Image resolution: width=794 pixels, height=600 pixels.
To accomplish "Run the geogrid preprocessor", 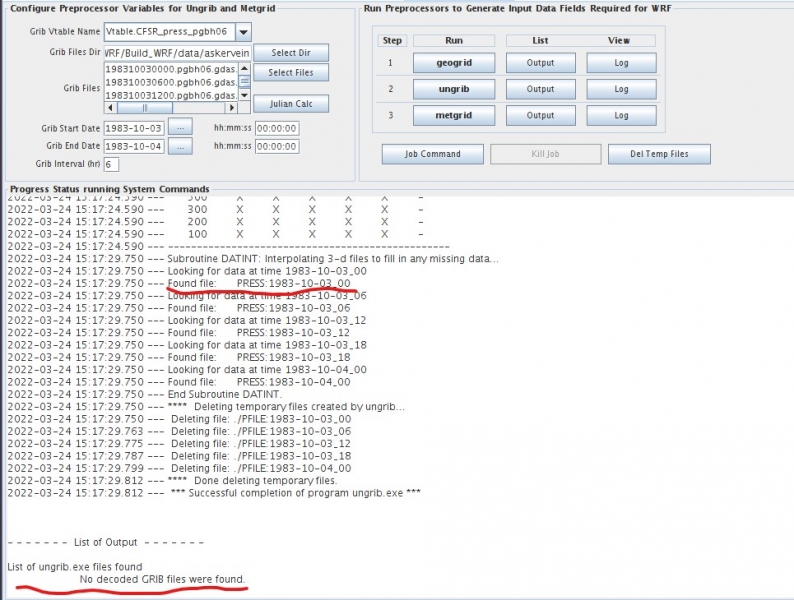I will (x=453, y=62).
